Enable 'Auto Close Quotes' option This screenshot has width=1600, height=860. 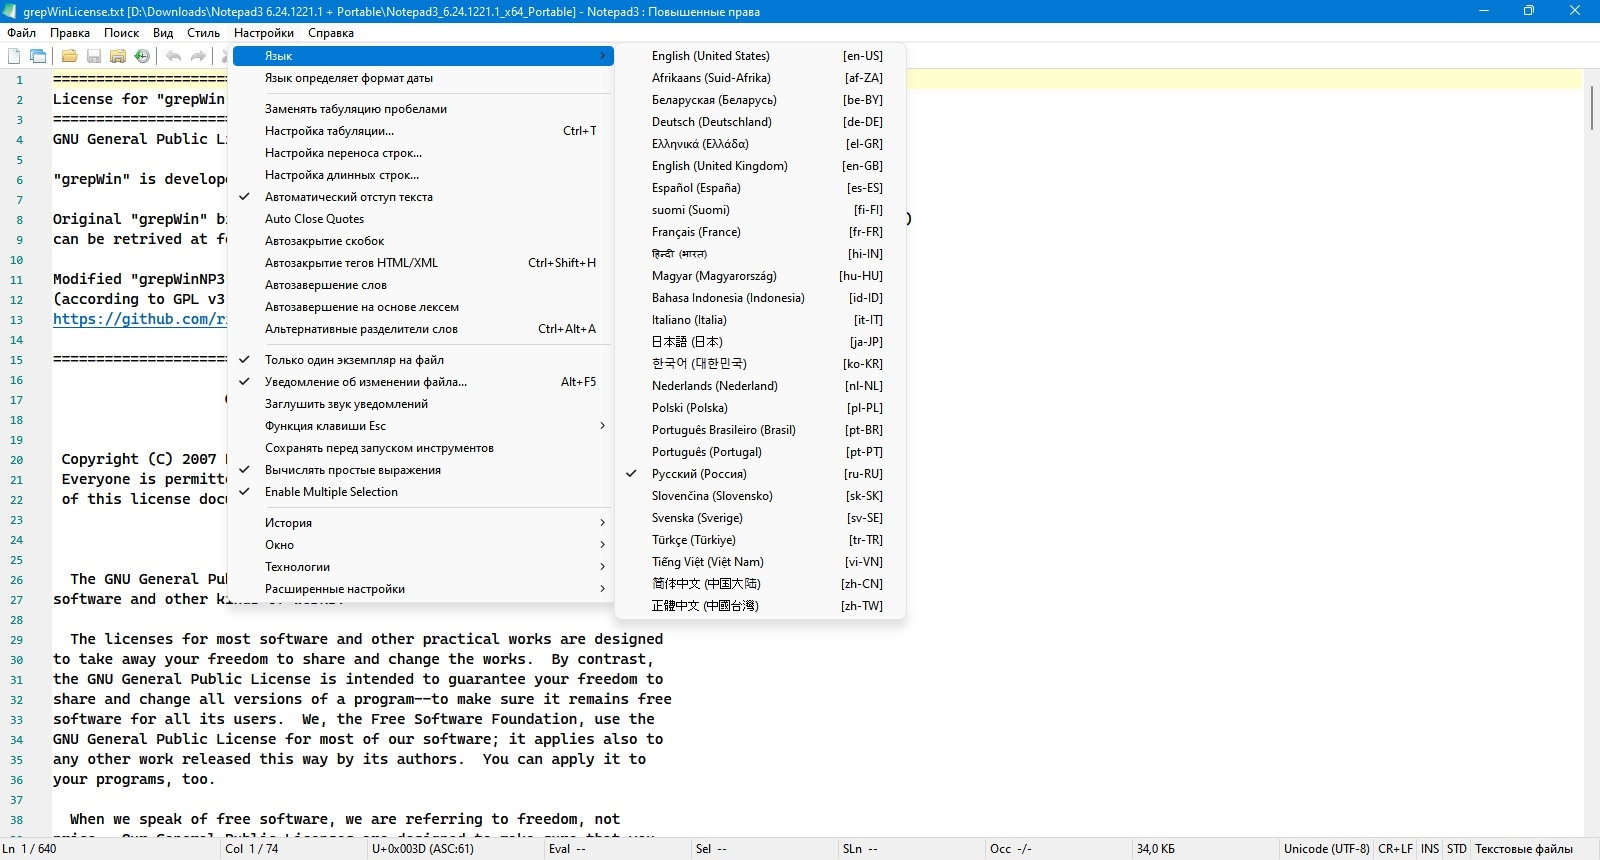[x=421, y=219]
